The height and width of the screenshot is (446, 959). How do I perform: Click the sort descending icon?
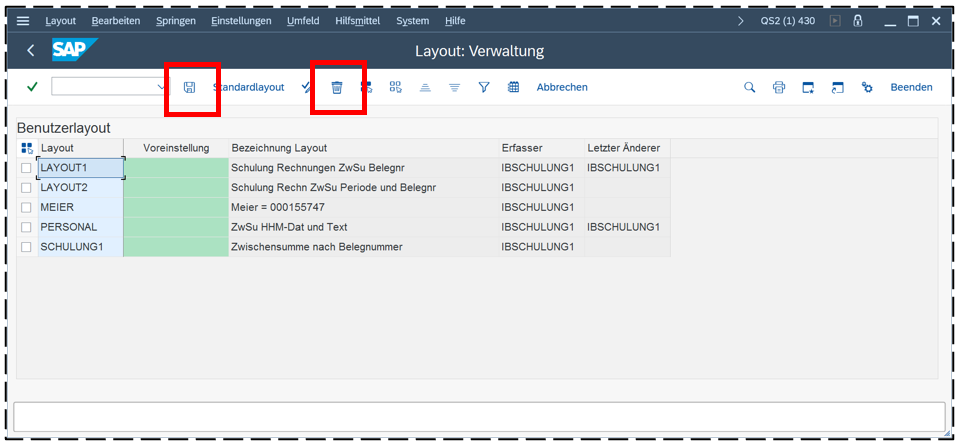[x=454, y=88]
